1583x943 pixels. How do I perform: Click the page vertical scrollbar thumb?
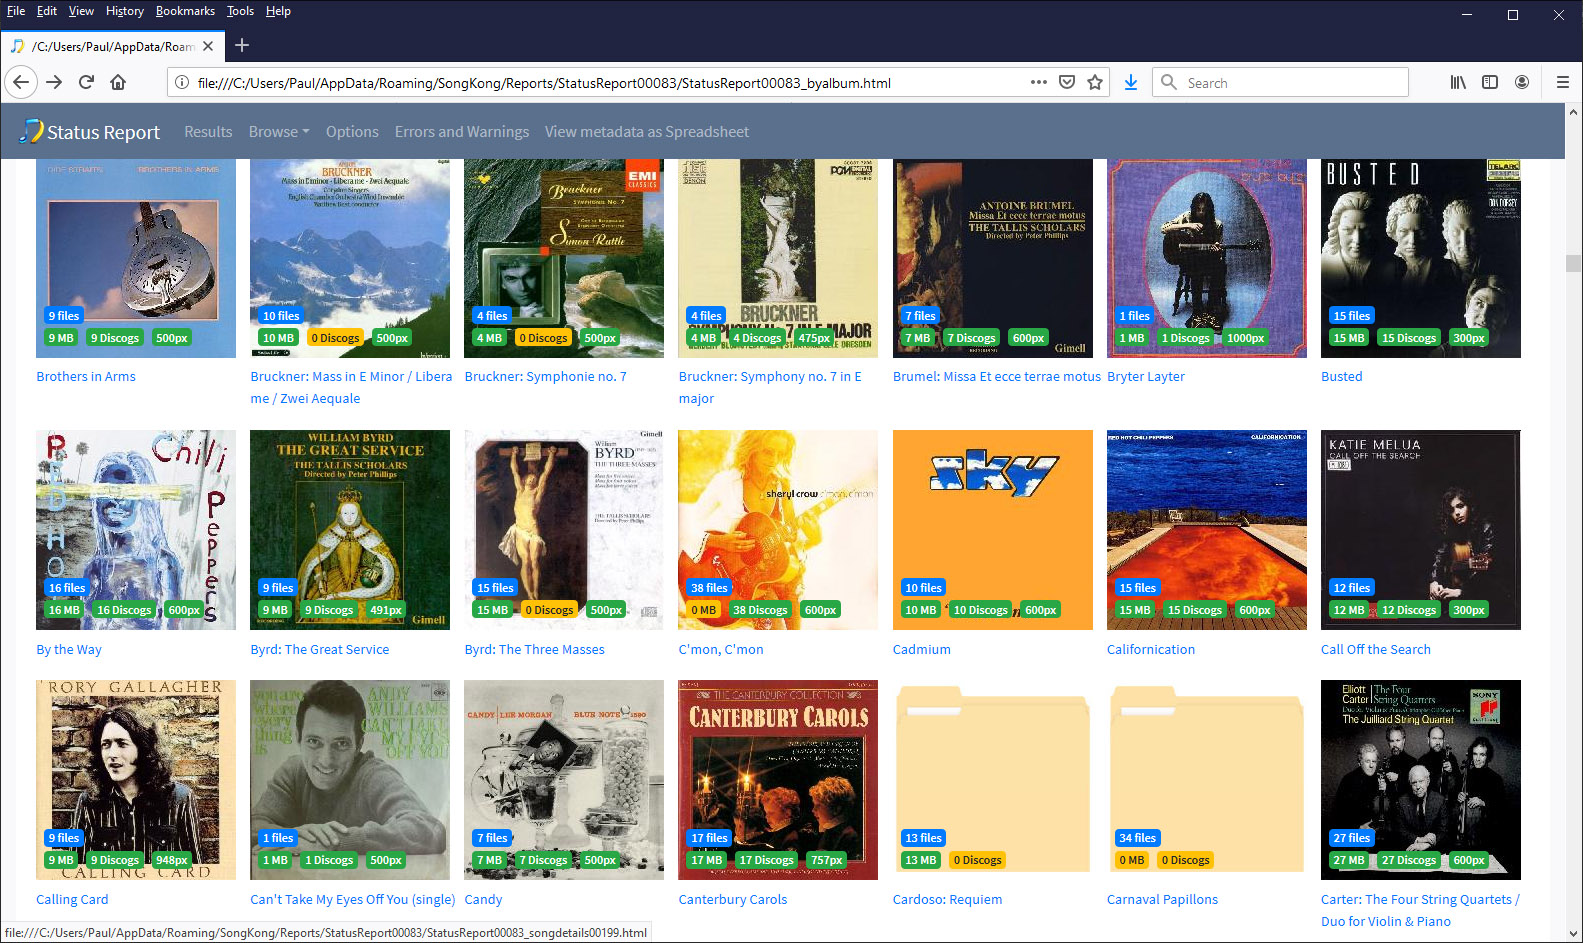(x=1573, y=264)
